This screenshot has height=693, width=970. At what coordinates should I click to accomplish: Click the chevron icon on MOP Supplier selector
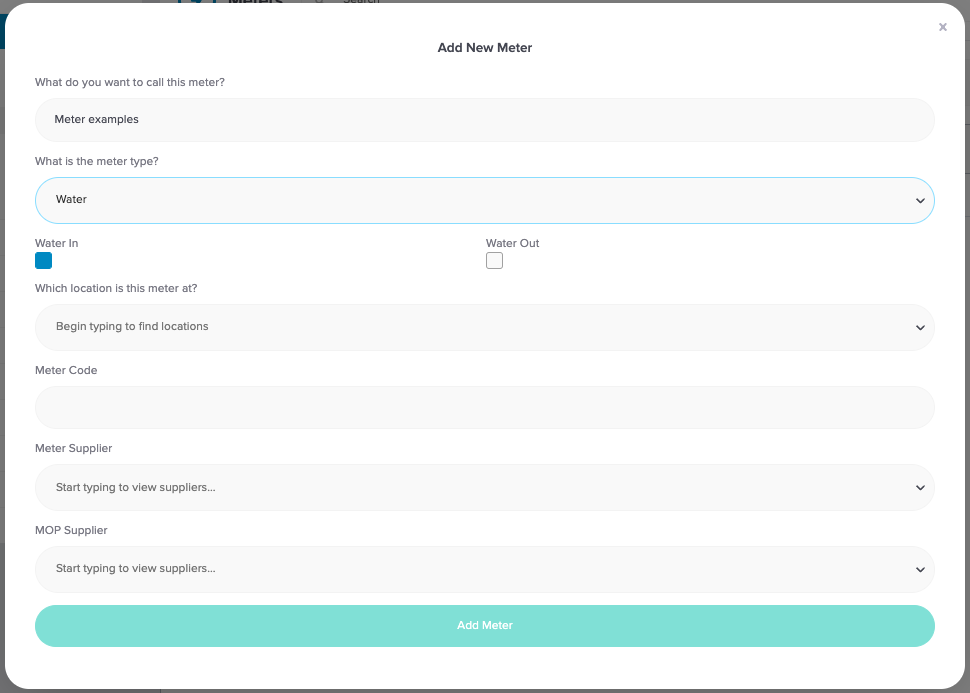click(919, 569)
